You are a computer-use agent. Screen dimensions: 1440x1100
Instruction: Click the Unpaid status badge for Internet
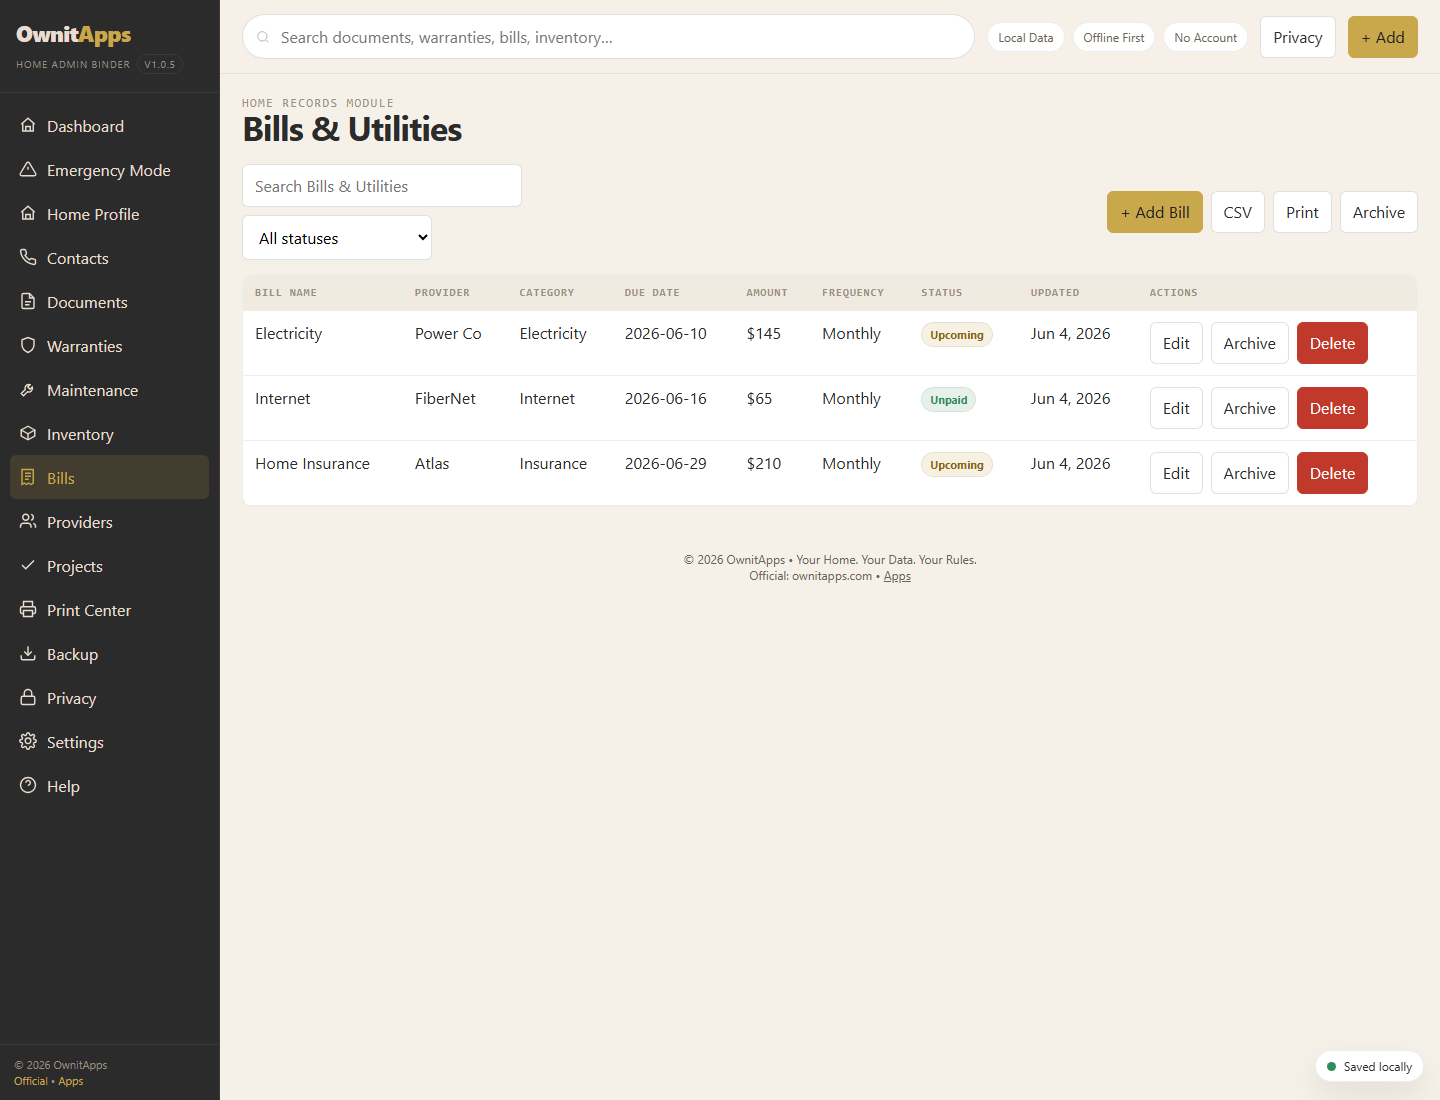point(948,400)
